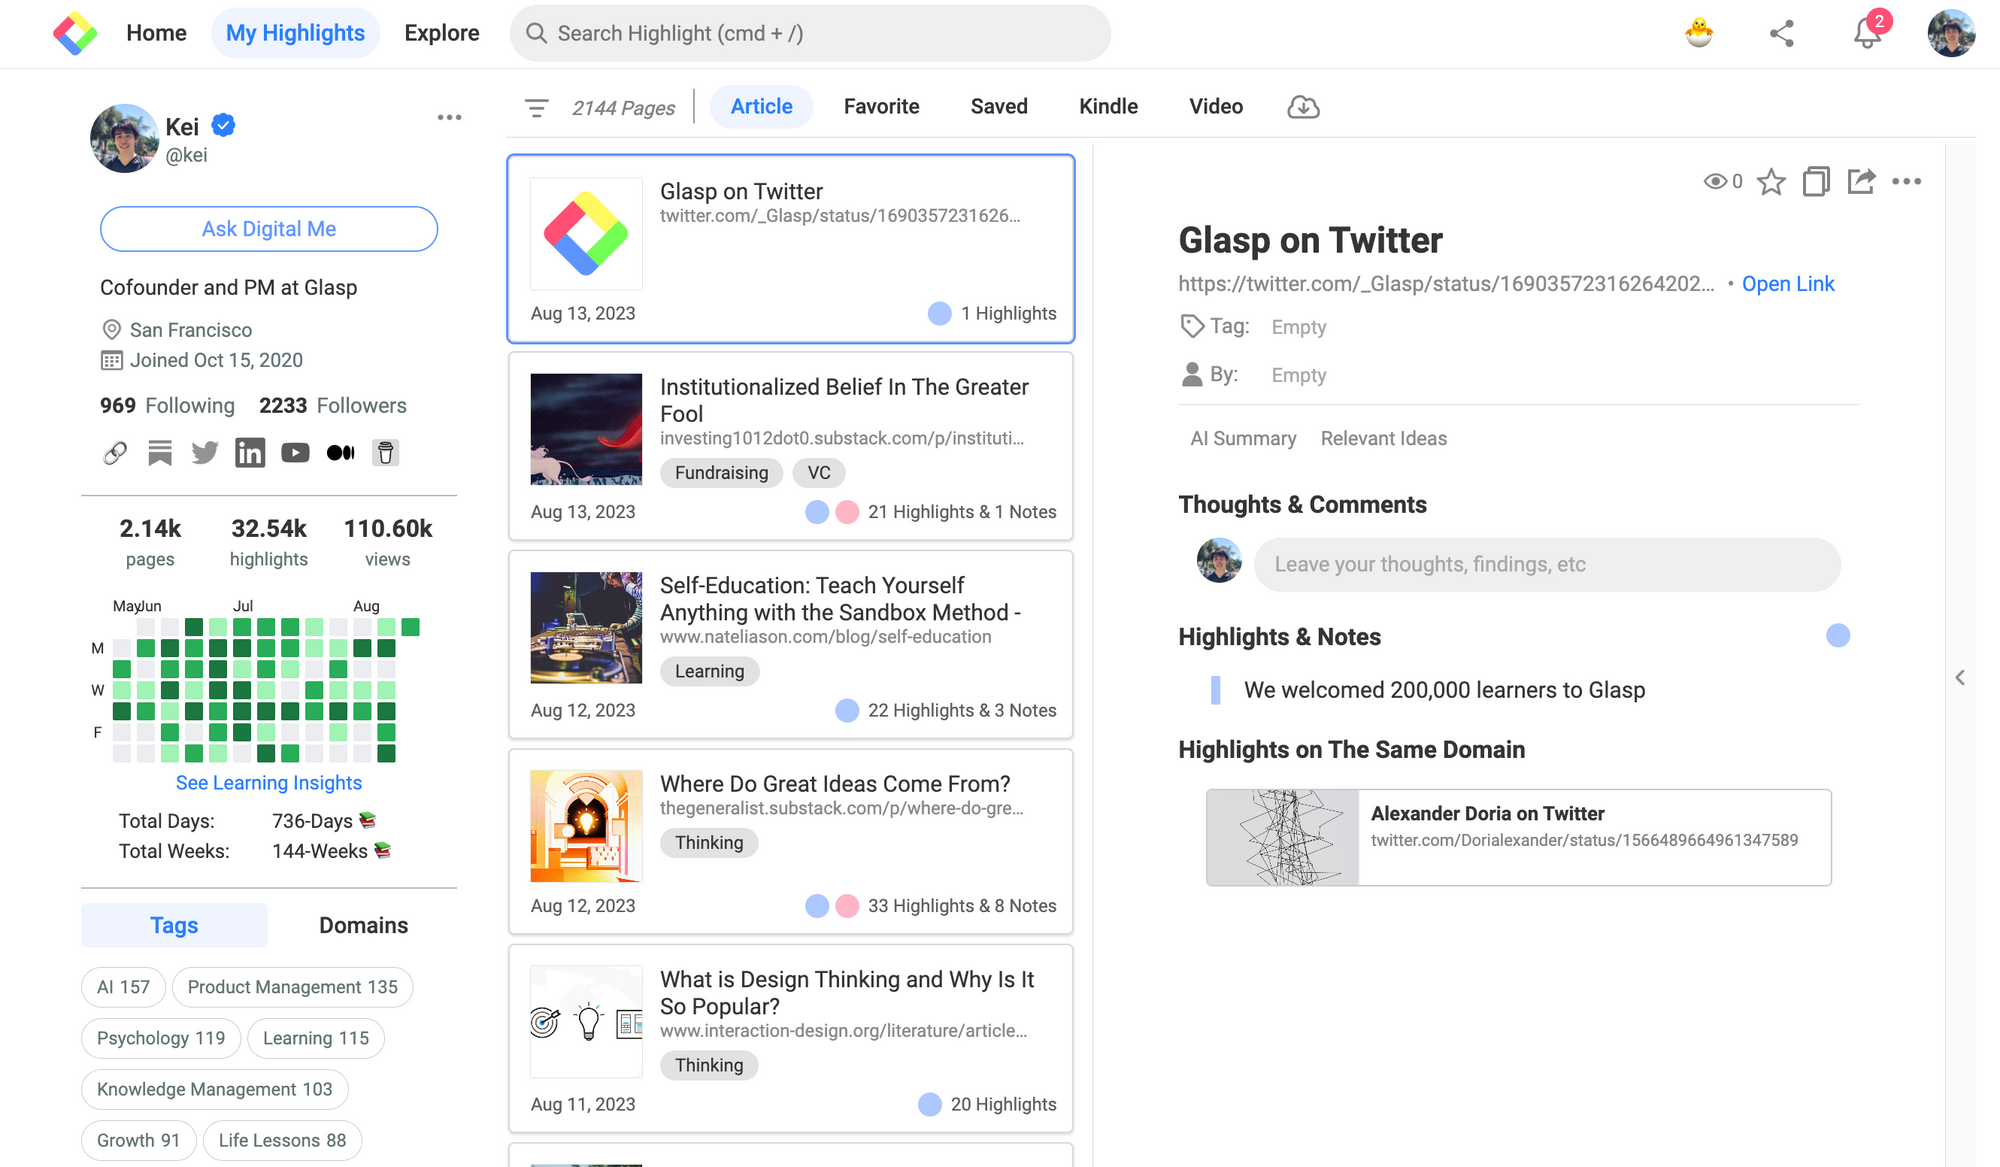The width and height of the screenshot is (2000, 1167).
Task: Click the Glasp logo icon
Action: tap(75, 33)
